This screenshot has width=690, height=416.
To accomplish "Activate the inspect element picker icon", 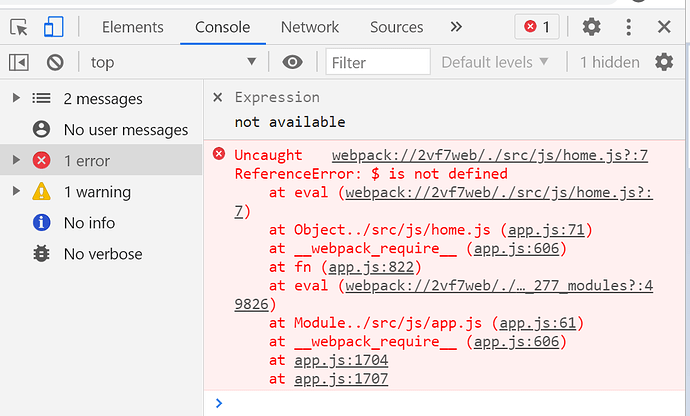I will coord(18,27).
